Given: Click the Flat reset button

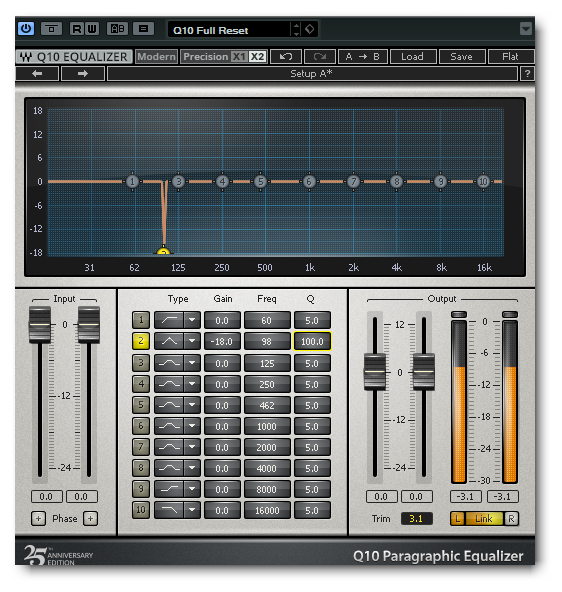Looking at the screenshot, I should 511,57.
